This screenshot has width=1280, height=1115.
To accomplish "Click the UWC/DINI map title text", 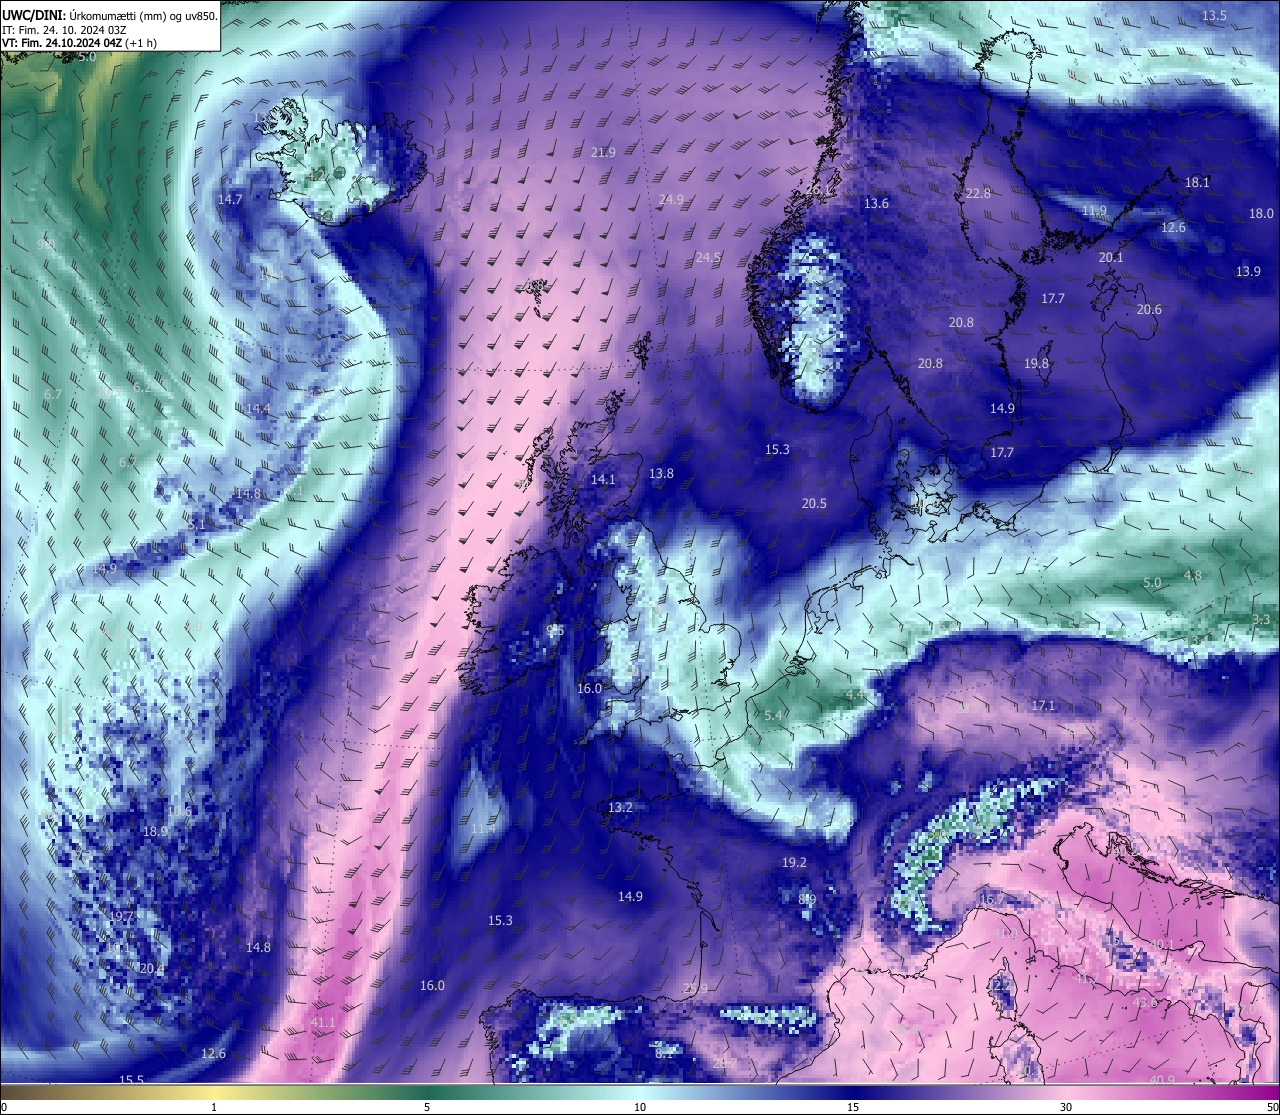I will click(109, 15).
